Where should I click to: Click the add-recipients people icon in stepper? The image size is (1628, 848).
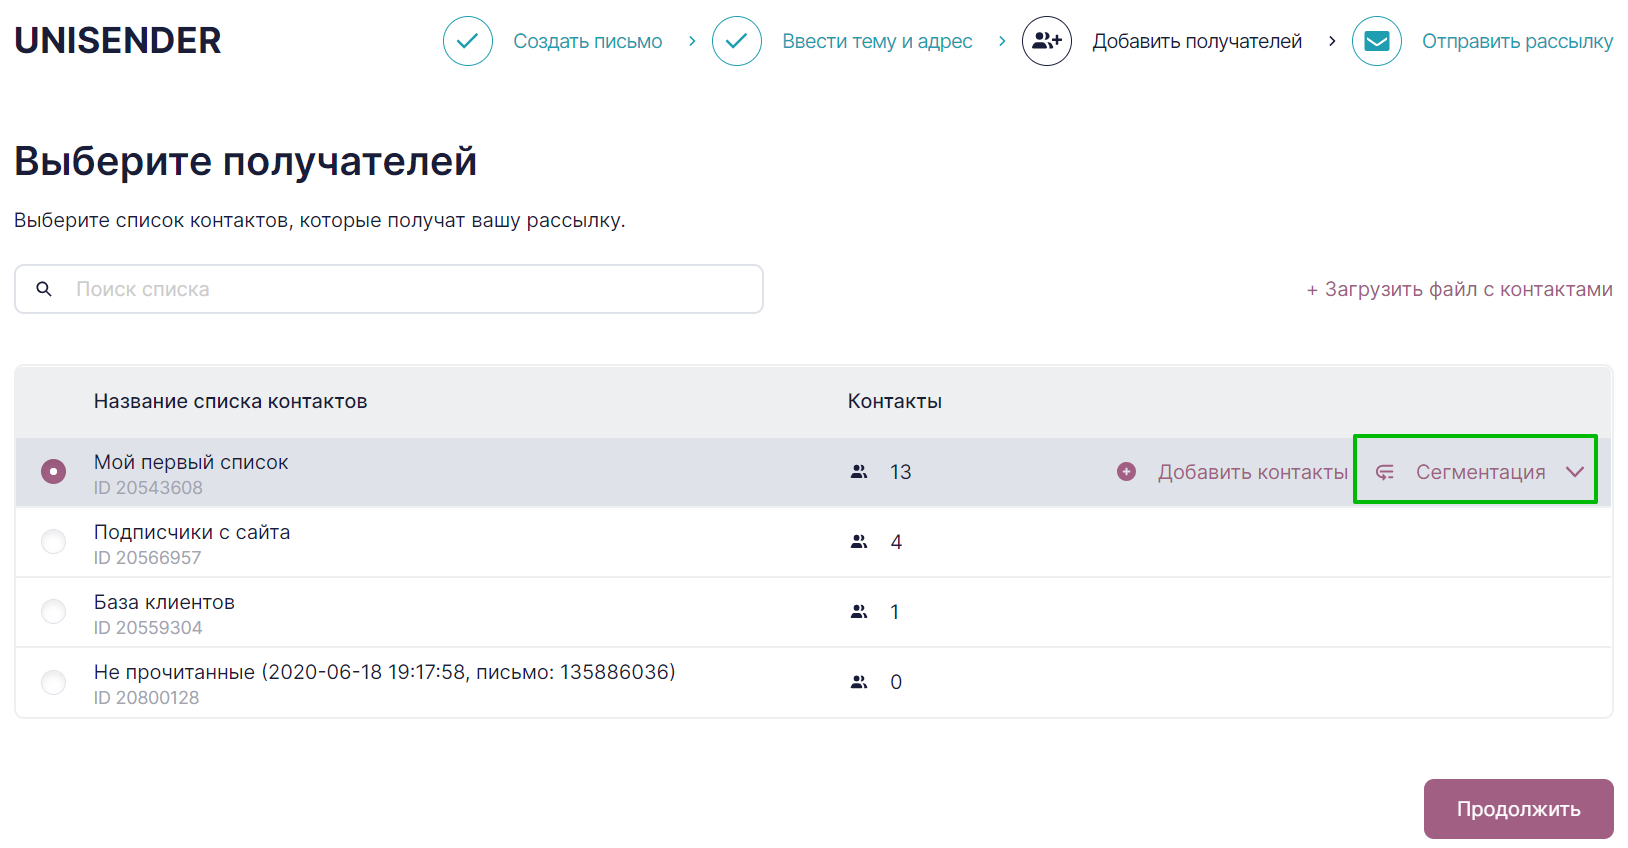pos(1047,41)
